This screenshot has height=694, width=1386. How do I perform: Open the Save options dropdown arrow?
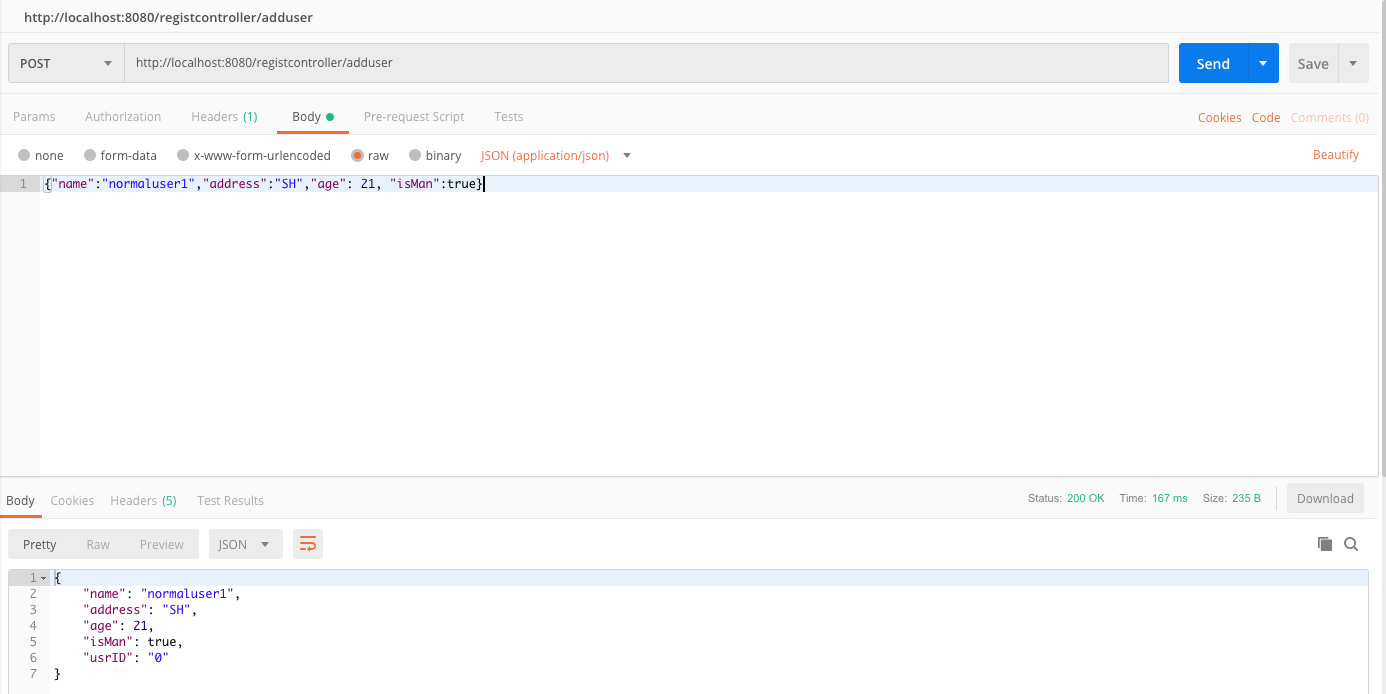pos(1353,63)
